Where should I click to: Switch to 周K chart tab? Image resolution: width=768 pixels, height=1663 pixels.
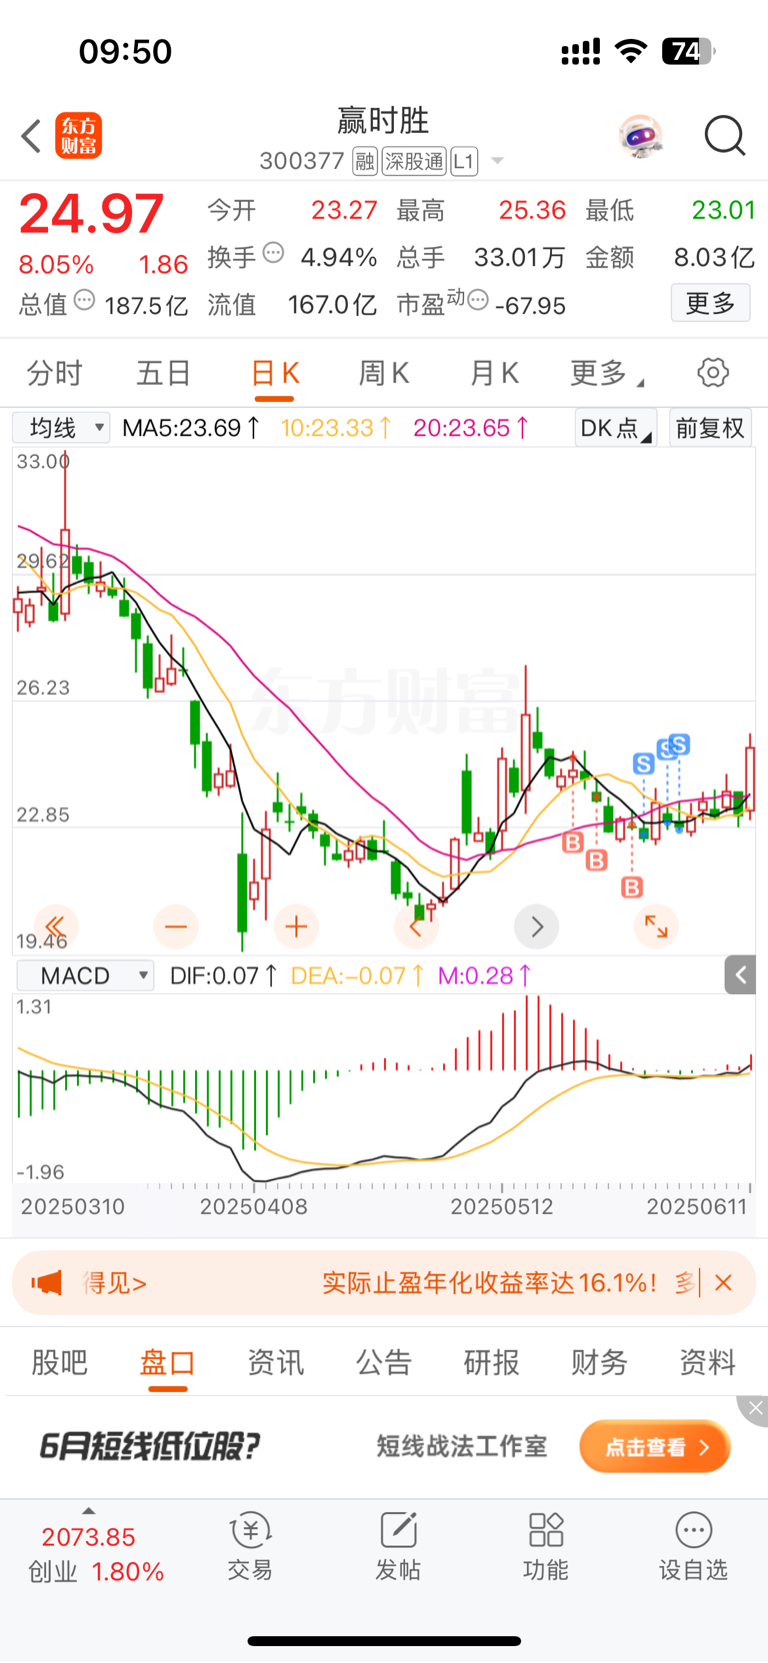[x=385, y=373]
